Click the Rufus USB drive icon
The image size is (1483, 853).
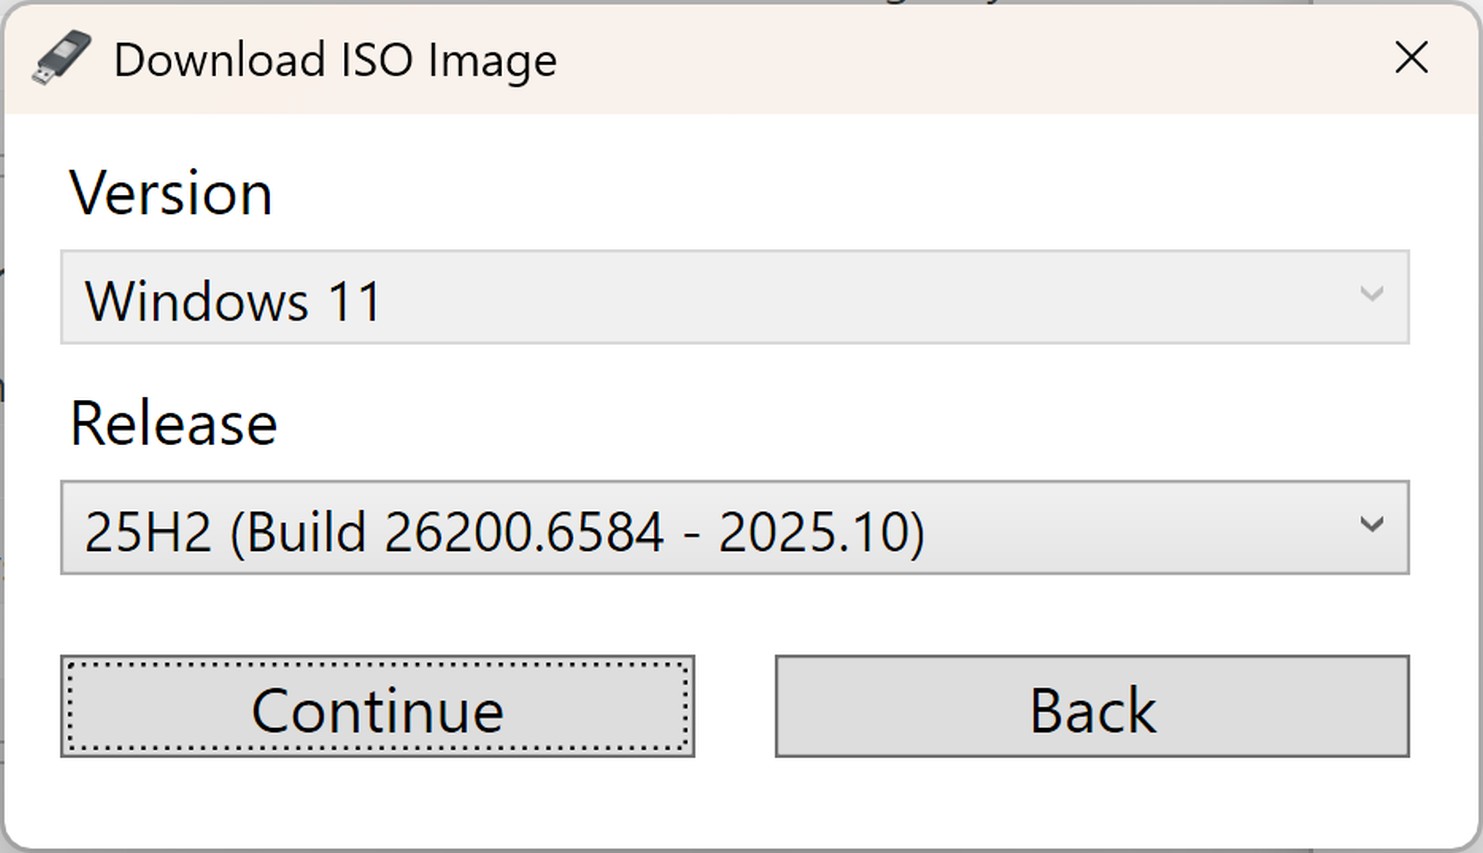pyautogui.click(x=62, y=58)
